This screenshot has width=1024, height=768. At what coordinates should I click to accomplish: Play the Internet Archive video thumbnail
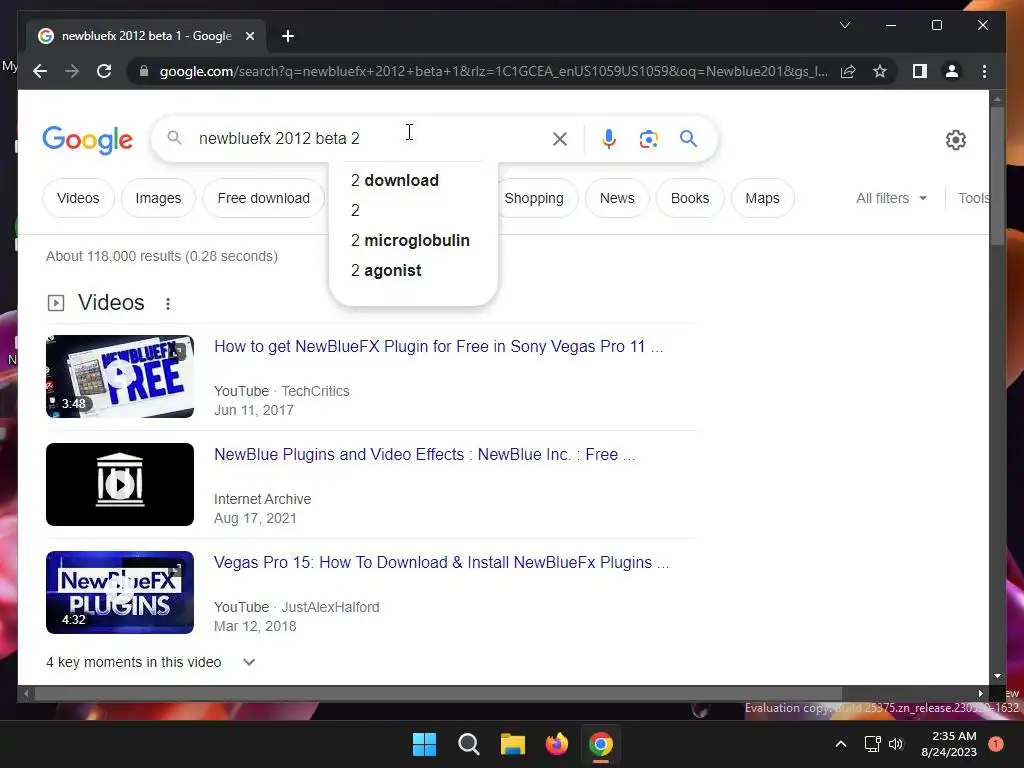(120, 485)
